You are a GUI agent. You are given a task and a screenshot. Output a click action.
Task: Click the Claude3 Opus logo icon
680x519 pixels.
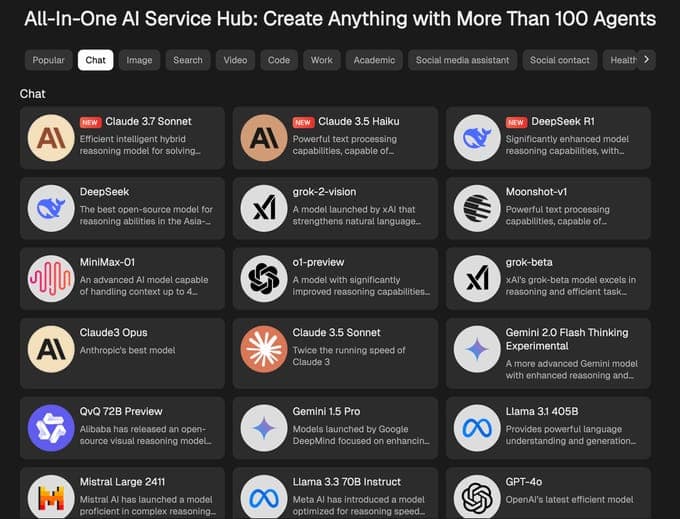pos(51,349)
